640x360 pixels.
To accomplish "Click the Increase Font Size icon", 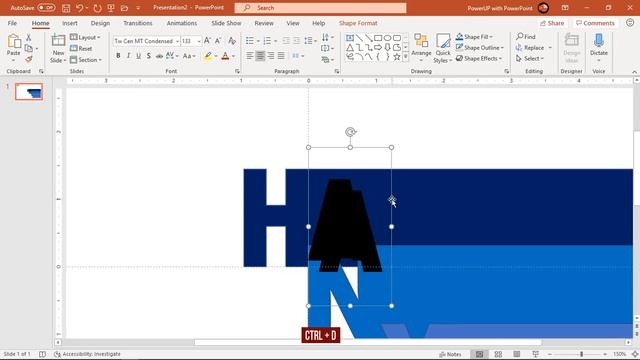I will tap(207, 41).
